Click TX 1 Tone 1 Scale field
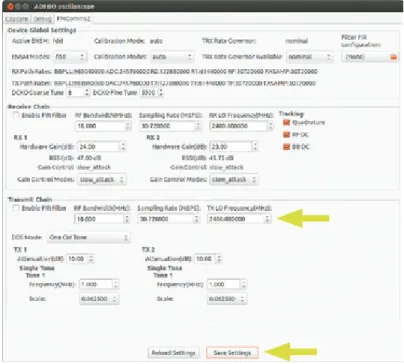 (x=99, y=299)
